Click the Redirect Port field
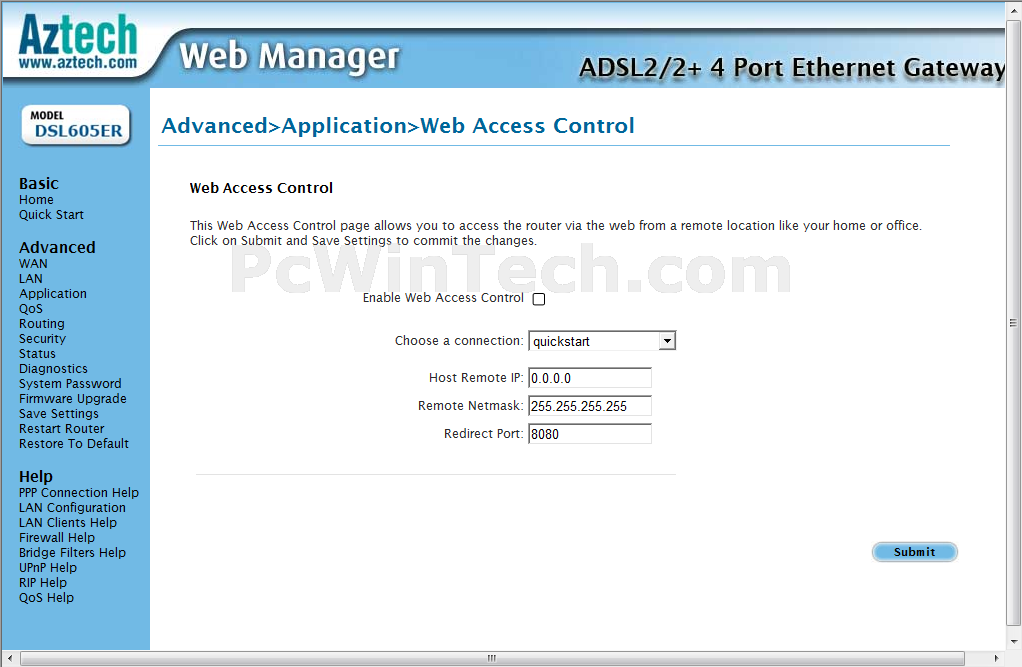Viewport: 1022px width, 667px height. pos(590,434)
